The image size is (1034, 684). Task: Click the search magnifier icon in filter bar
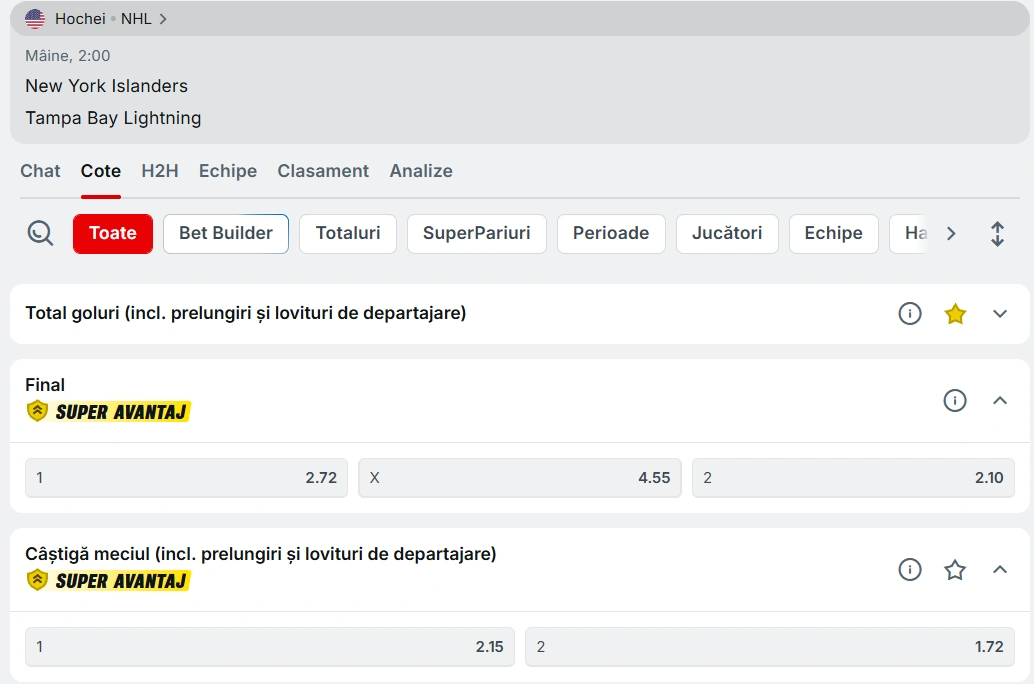[x=40, y=234]
